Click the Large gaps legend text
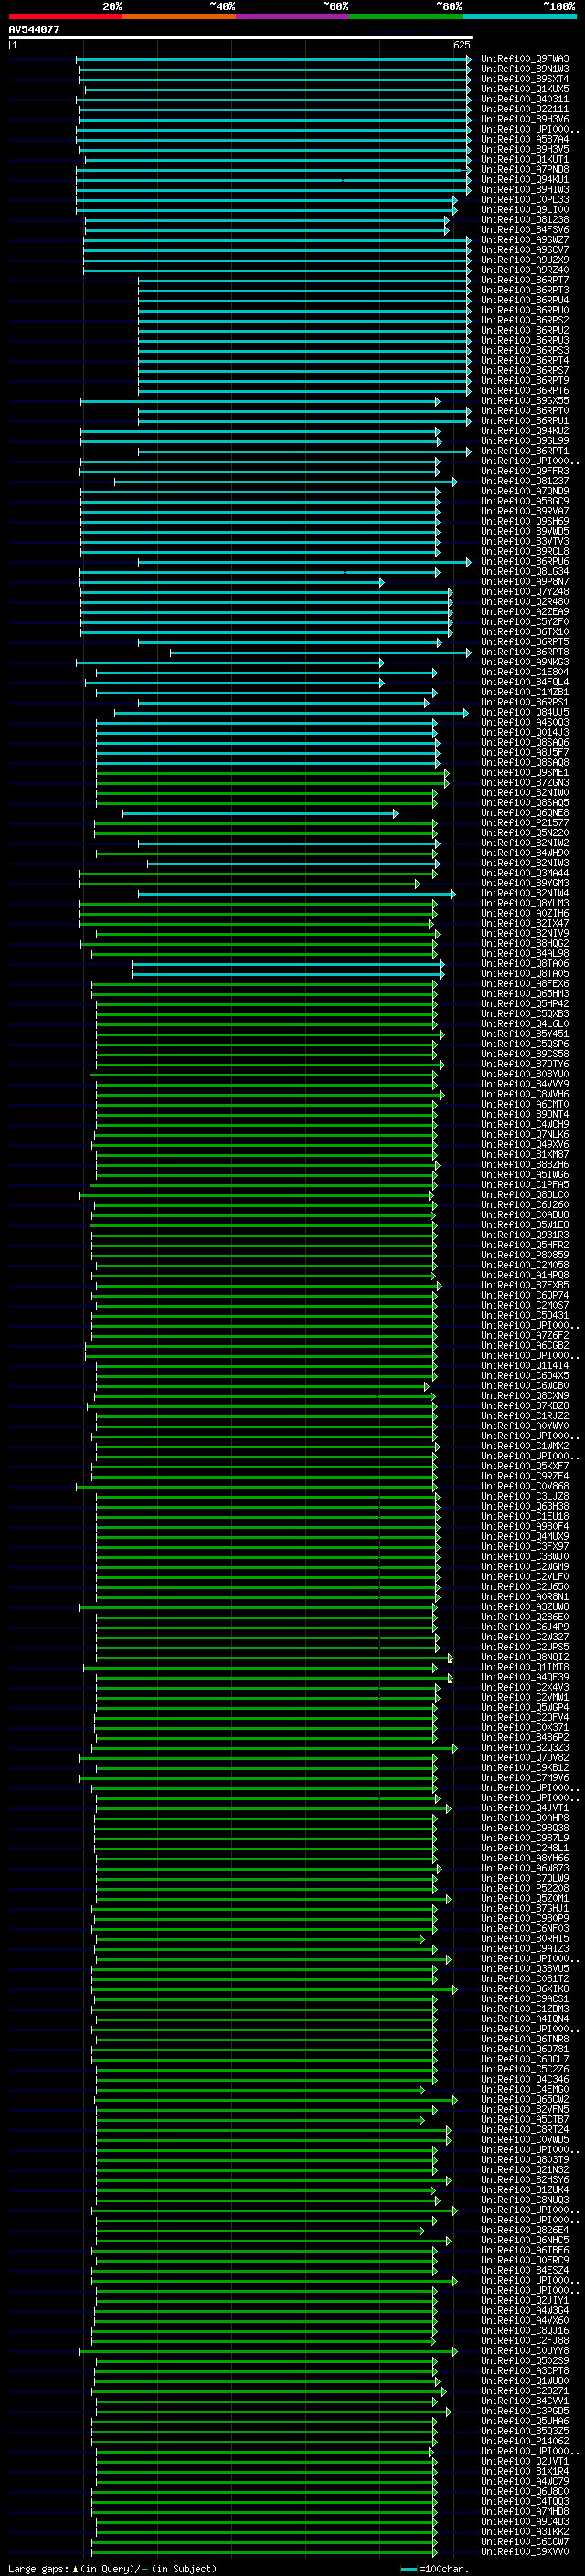The image size is (585, 2576). (x=112, y=2568)
